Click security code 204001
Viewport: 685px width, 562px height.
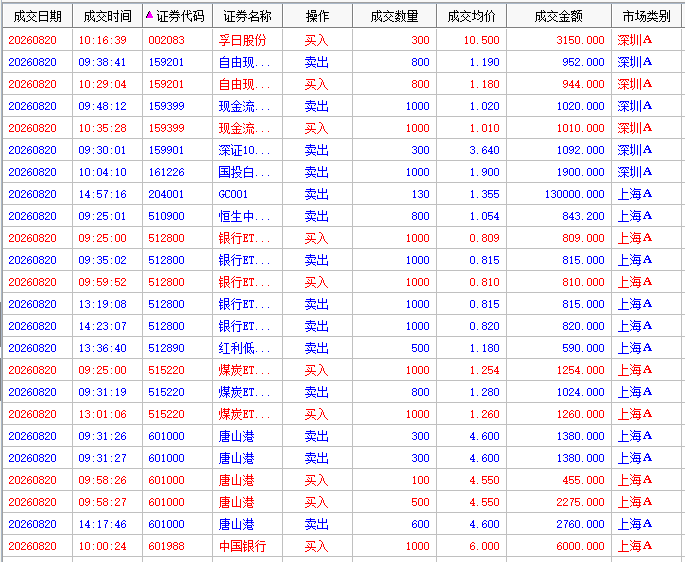[166, 194]
